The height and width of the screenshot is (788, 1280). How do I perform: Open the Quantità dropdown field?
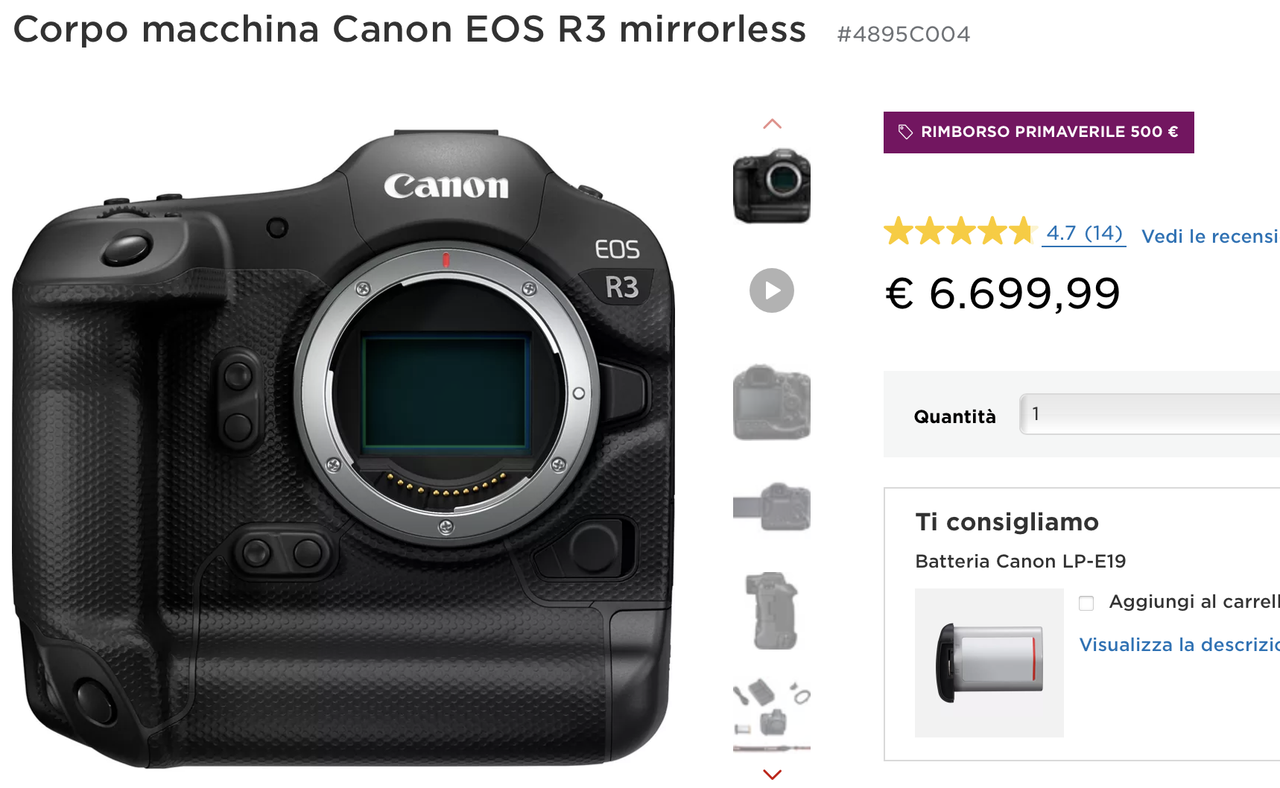click(x=1149, y=414)
